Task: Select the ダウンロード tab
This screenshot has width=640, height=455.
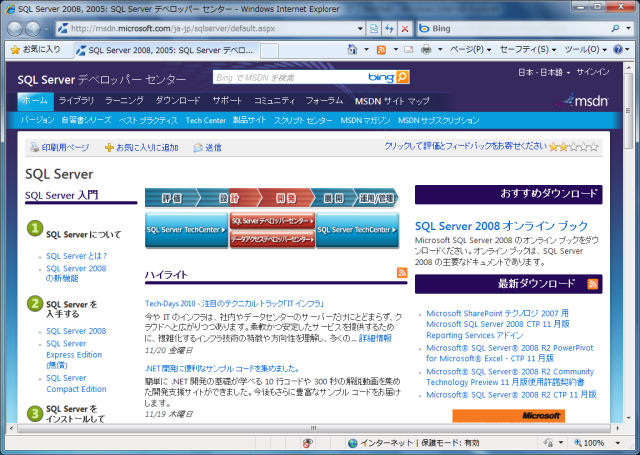Action: pyautogui.click(x=178, y=101)
